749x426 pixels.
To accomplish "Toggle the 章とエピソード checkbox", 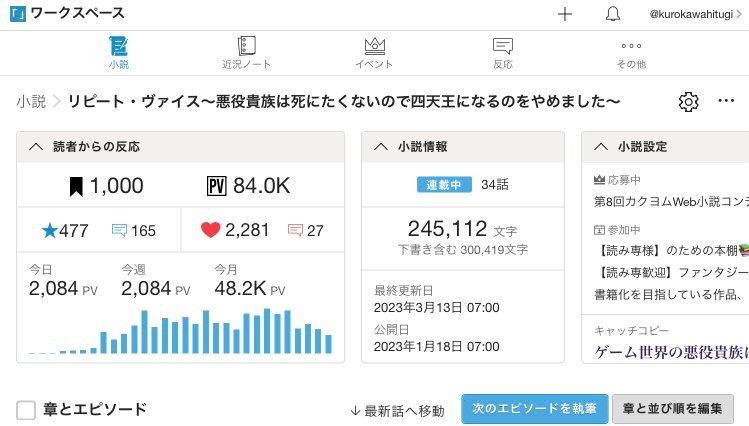I will (27, 410).
